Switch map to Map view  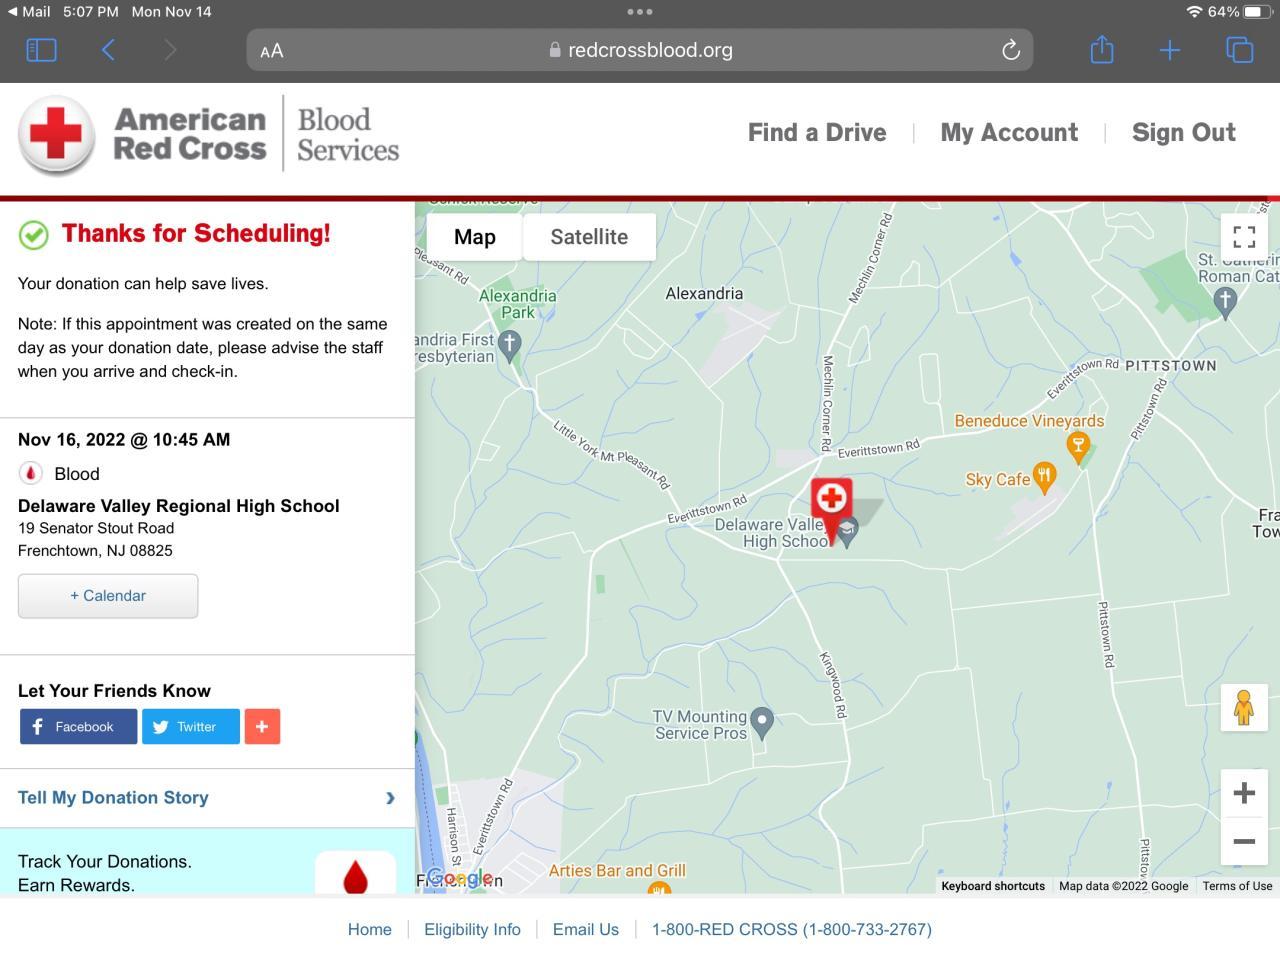coord(475,237)
